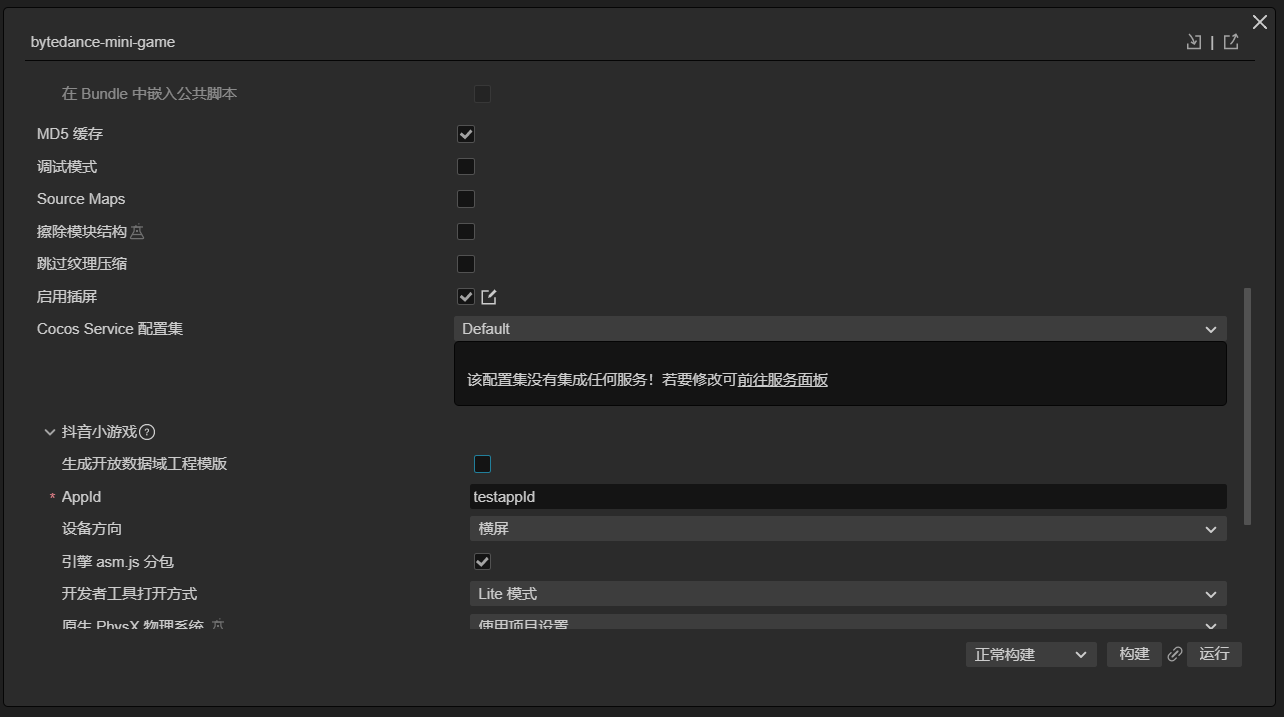Enable the 跳过纹理压缩 checkbox
The height and width of the screenshot is (717, 1284).
pos(466,264)
